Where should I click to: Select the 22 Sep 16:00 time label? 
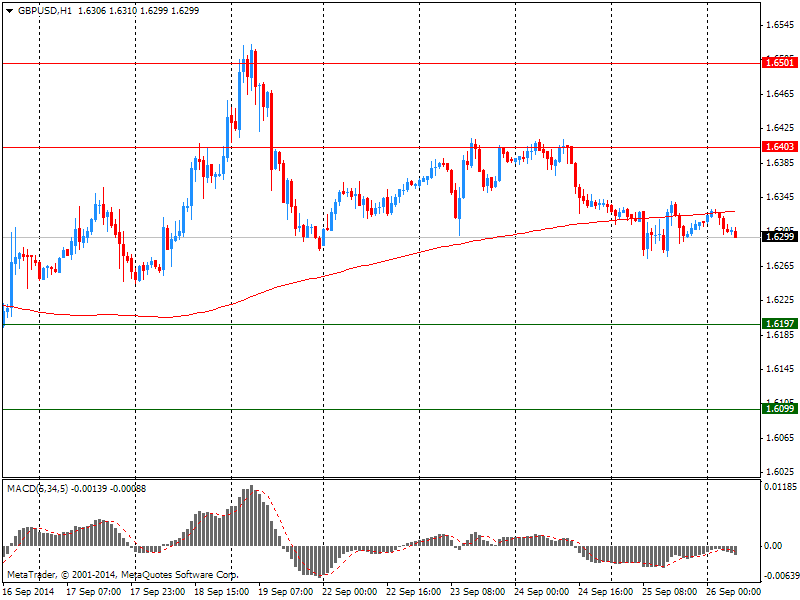click(x=414, y=592)
